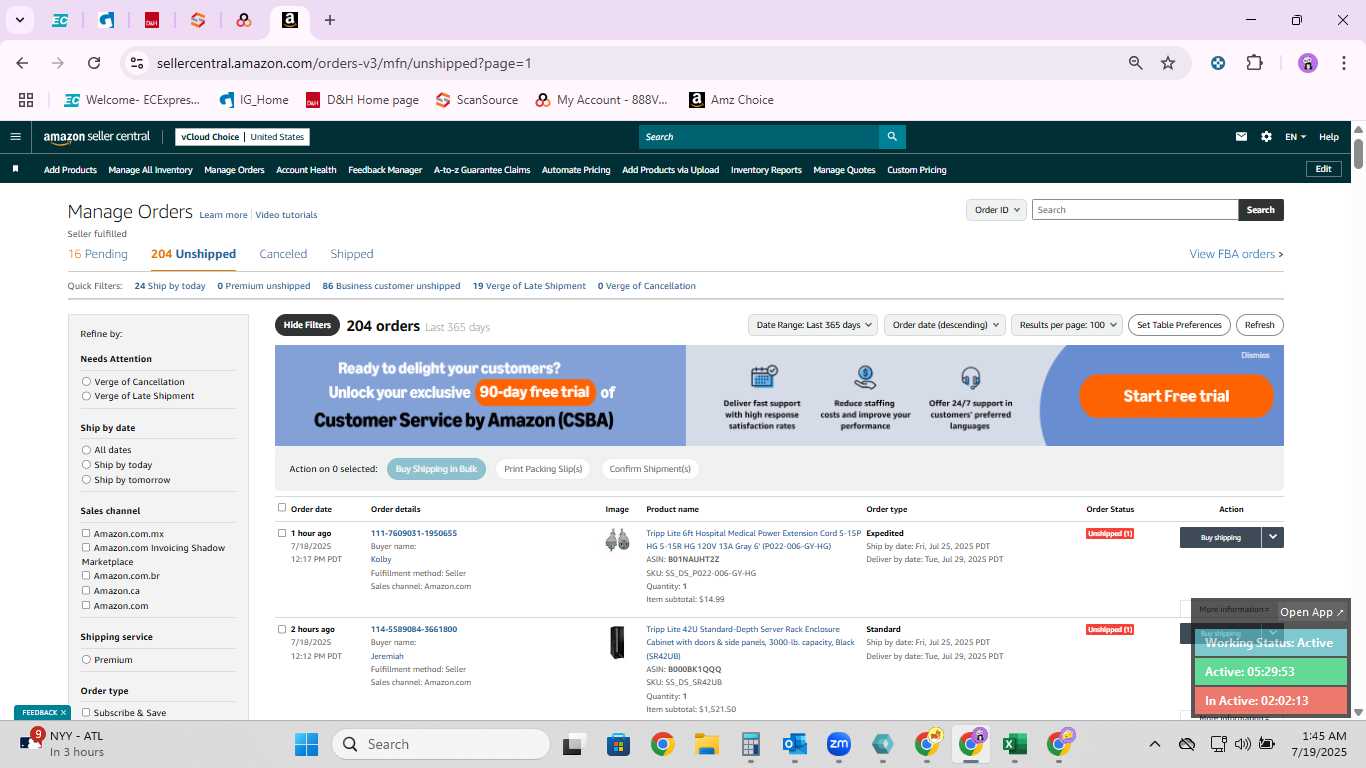Open the vCloud Choice United States account switcher

tap(243, 137)
